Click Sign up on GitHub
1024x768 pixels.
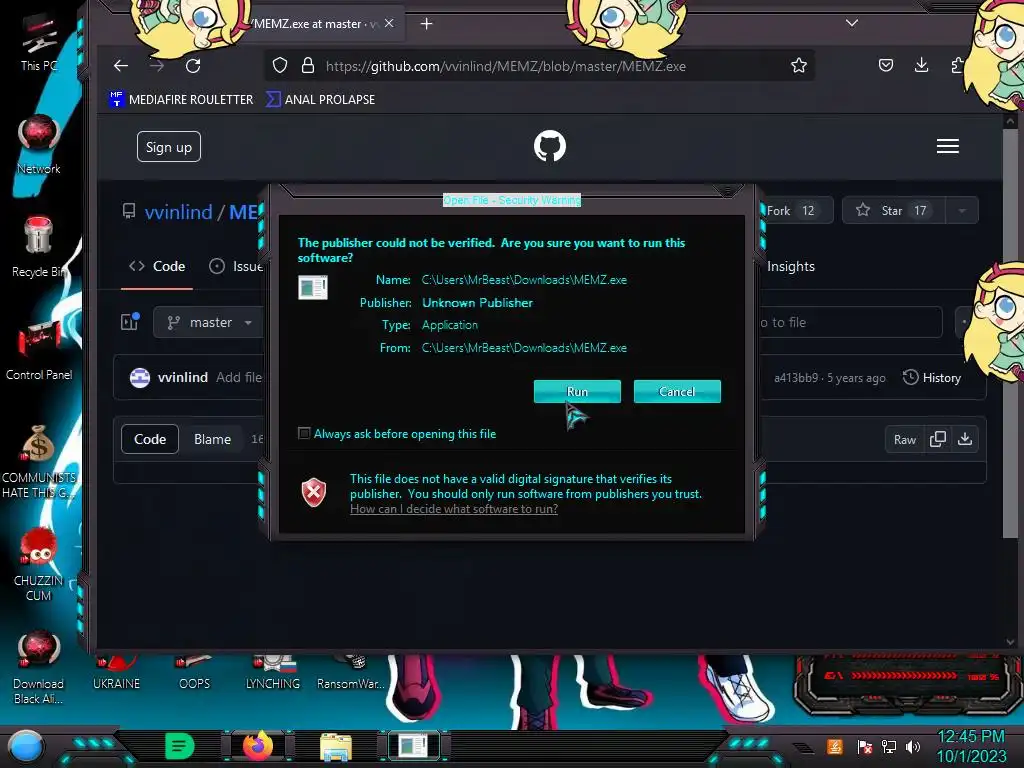coord(168,147)
